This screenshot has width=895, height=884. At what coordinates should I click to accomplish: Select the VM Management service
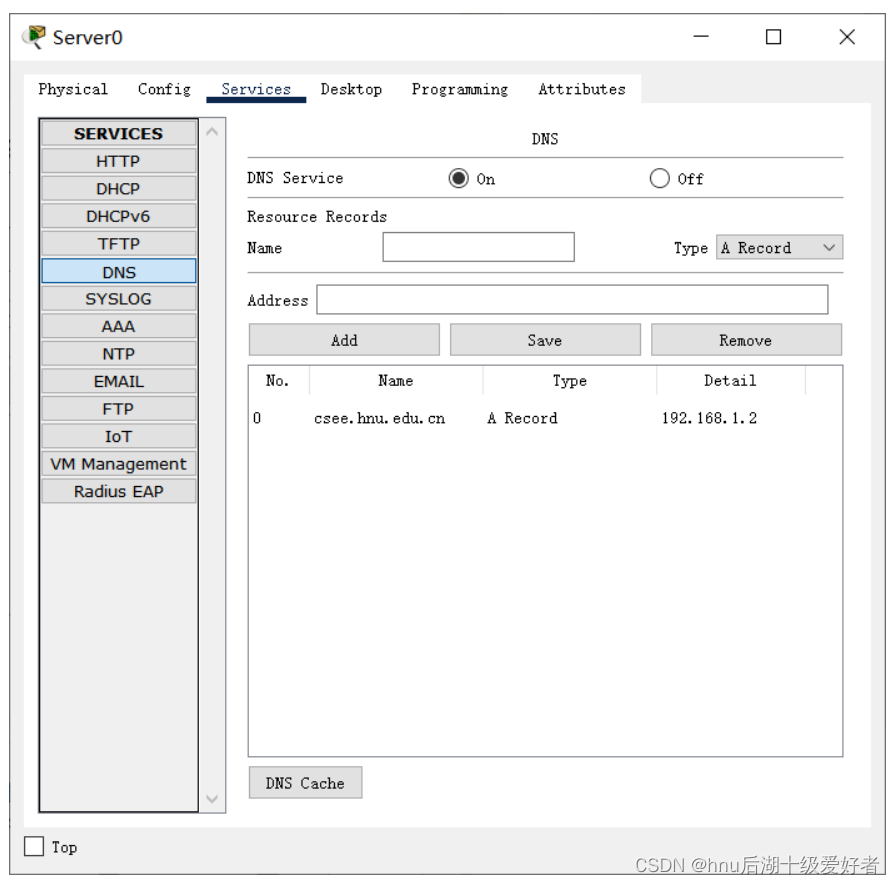[x=119, y=464]
